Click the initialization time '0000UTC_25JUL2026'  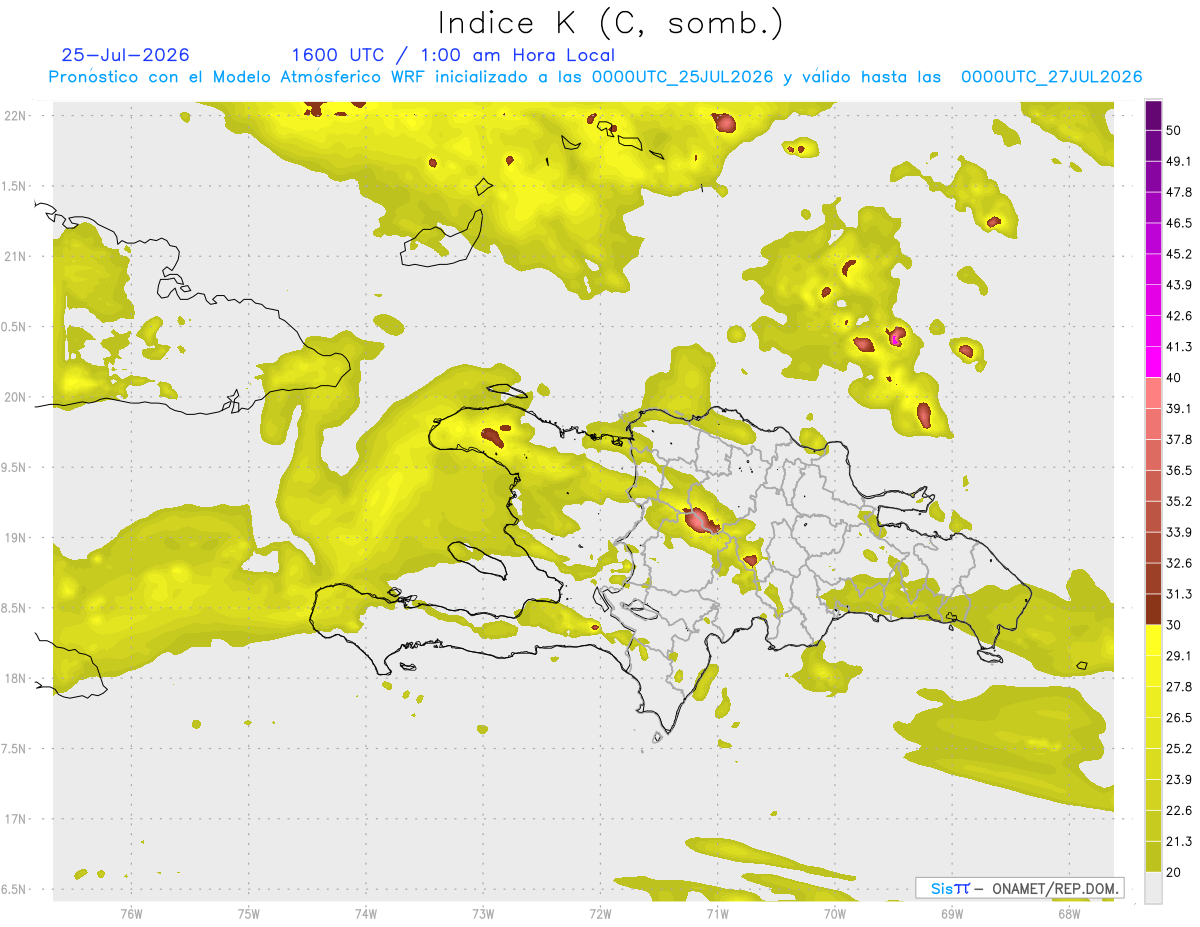point(682,77)
